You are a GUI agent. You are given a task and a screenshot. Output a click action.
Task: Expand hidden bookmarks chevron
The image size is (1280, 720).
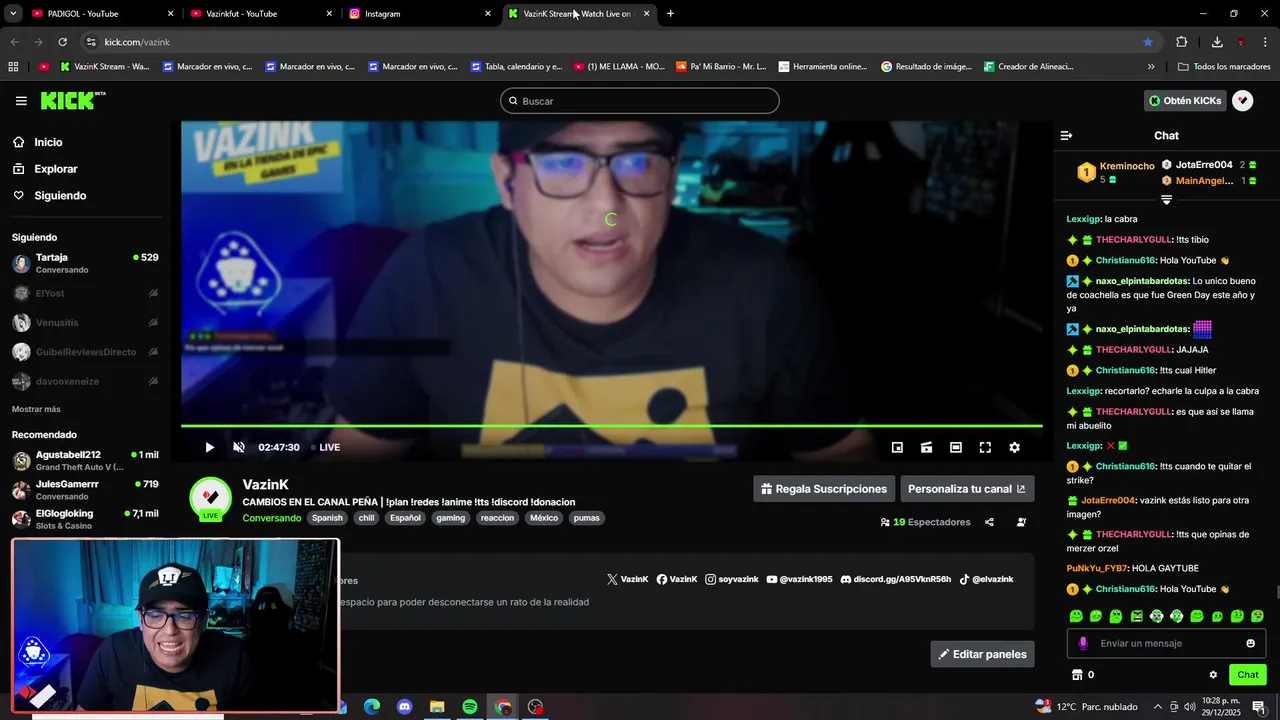[x=1151, y=67]
